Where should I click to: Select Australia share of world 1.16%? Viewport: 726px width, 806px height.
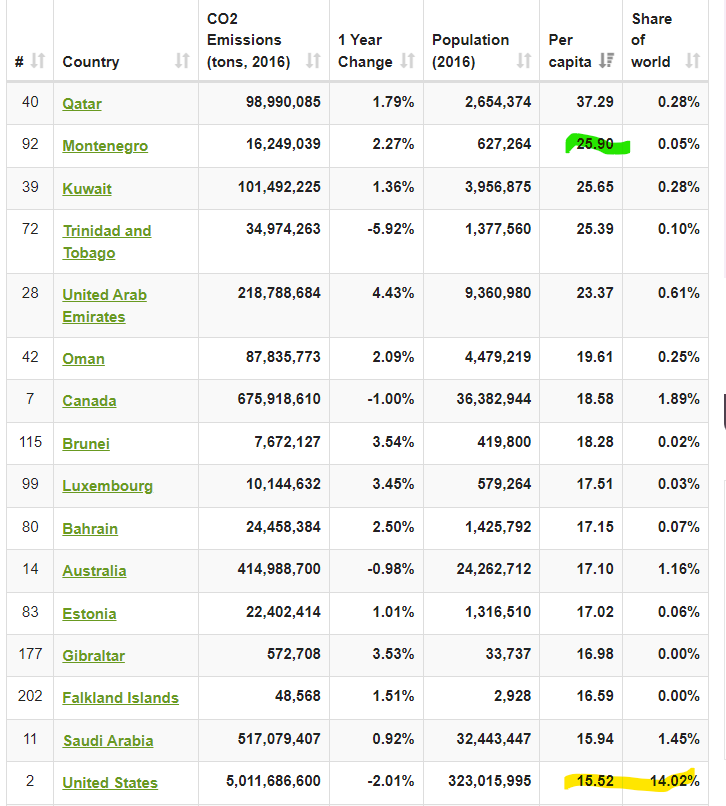click(679, 569)
